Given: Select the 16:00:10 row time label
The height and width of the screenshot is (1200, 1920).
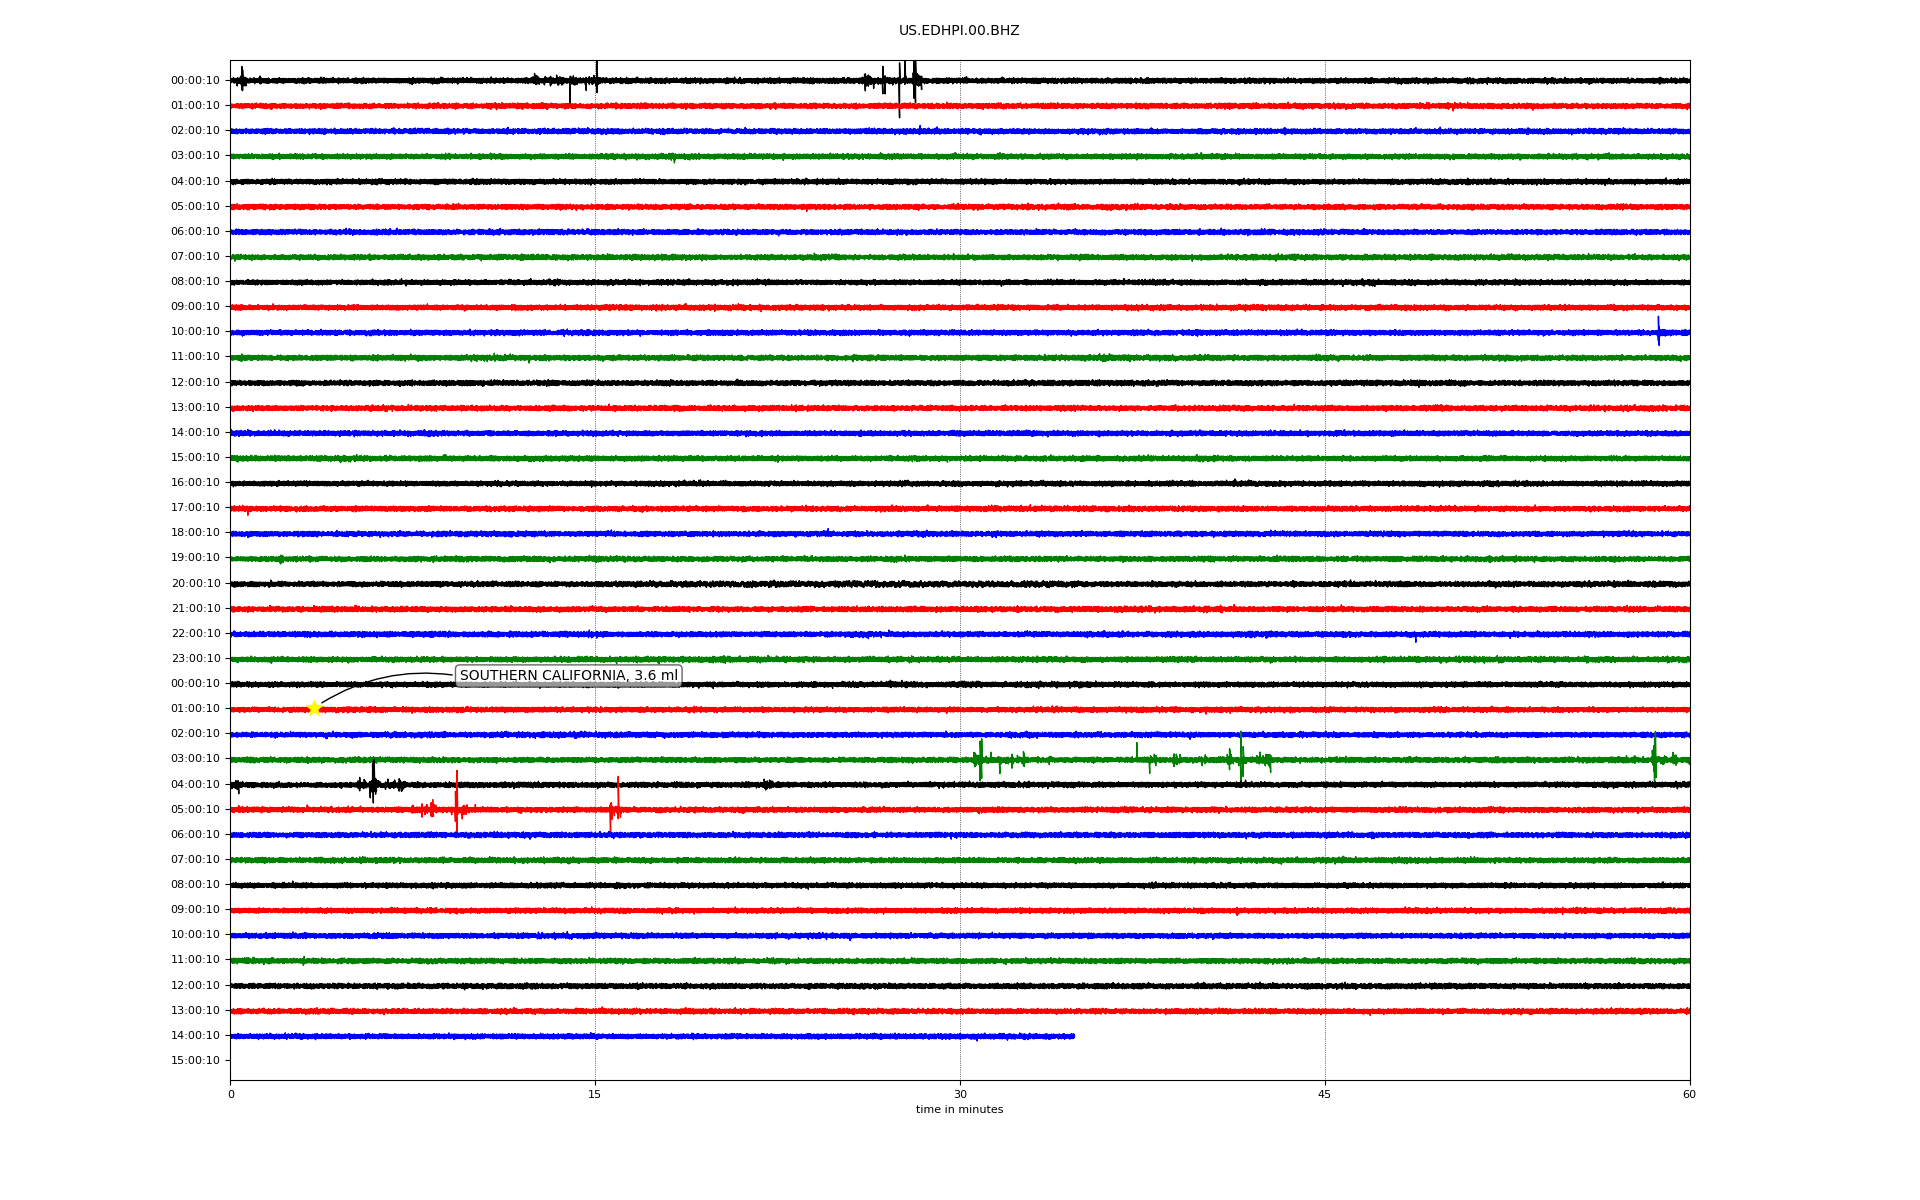Looking at the screenshot, I should tap(195, 483).
